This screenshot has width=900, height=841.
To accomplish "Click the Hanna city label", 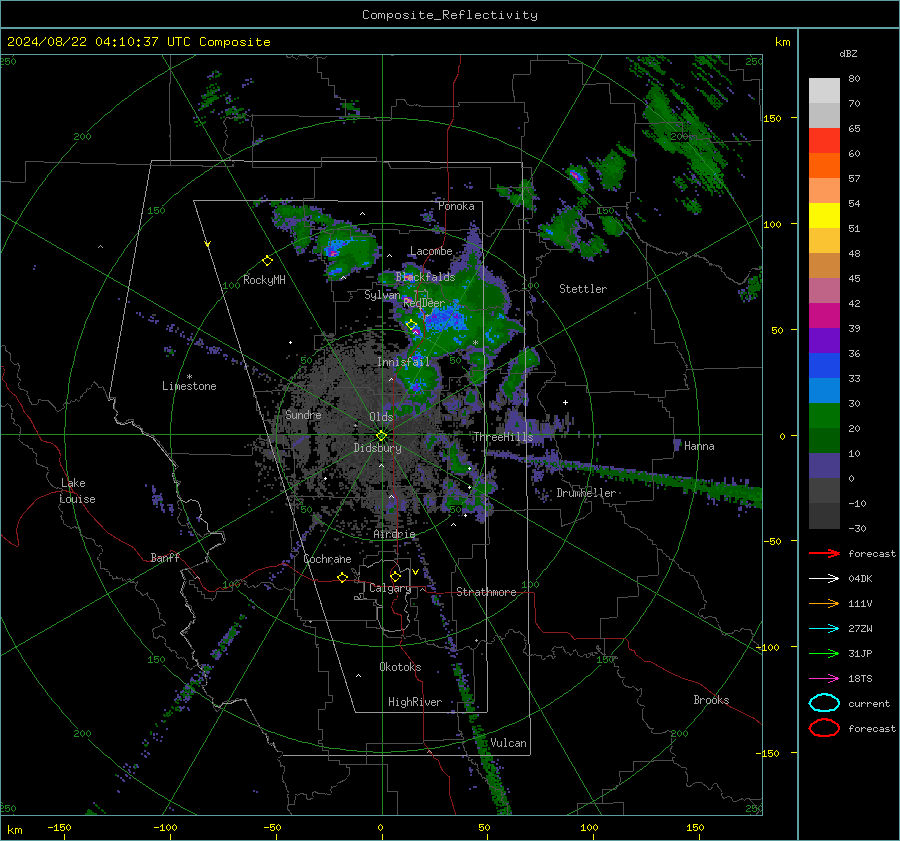I will pos(699,446).
